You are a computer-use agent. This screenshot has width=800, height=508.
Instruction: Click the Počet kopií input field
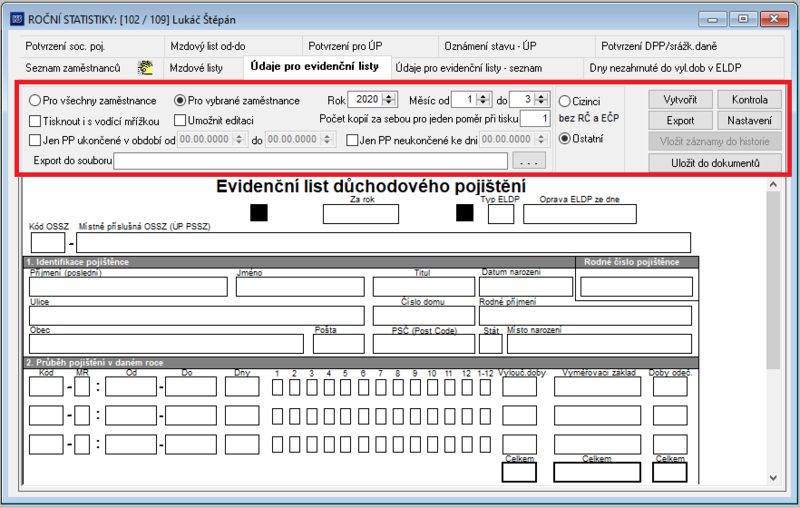coord(535,118)
